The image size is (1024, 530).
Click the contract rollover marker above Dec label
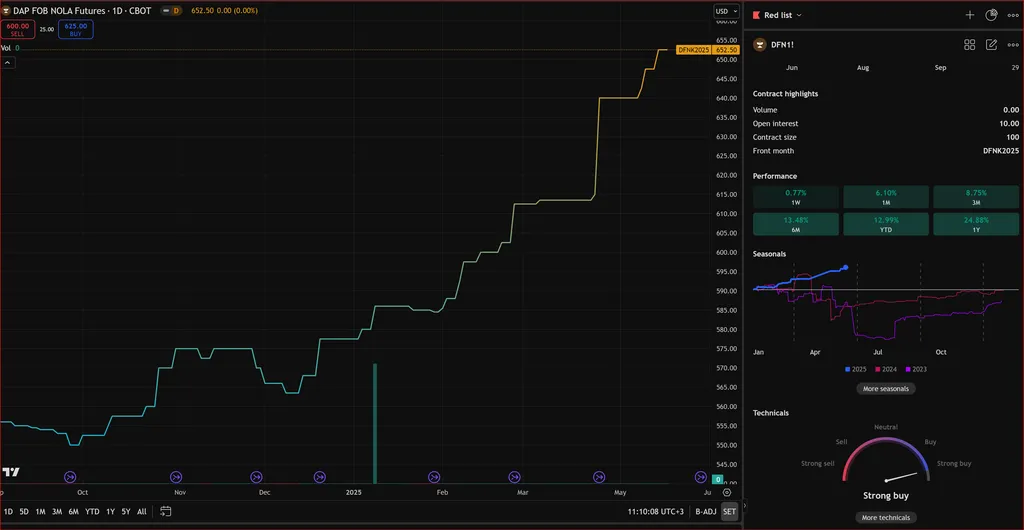256,477
